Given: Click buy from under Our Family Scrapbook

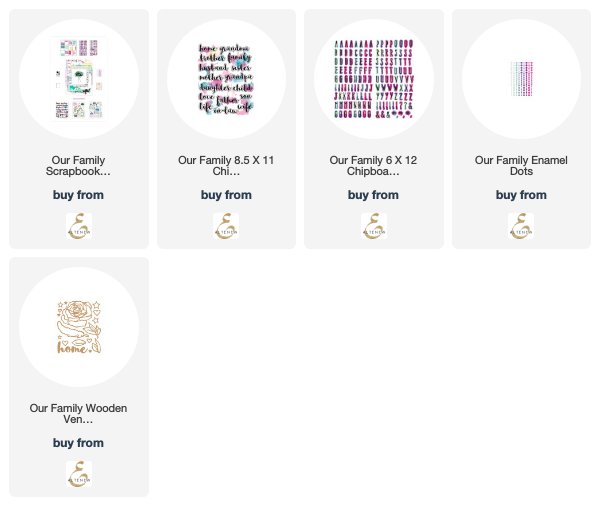Looking at the screenshot, I should 78,195.
